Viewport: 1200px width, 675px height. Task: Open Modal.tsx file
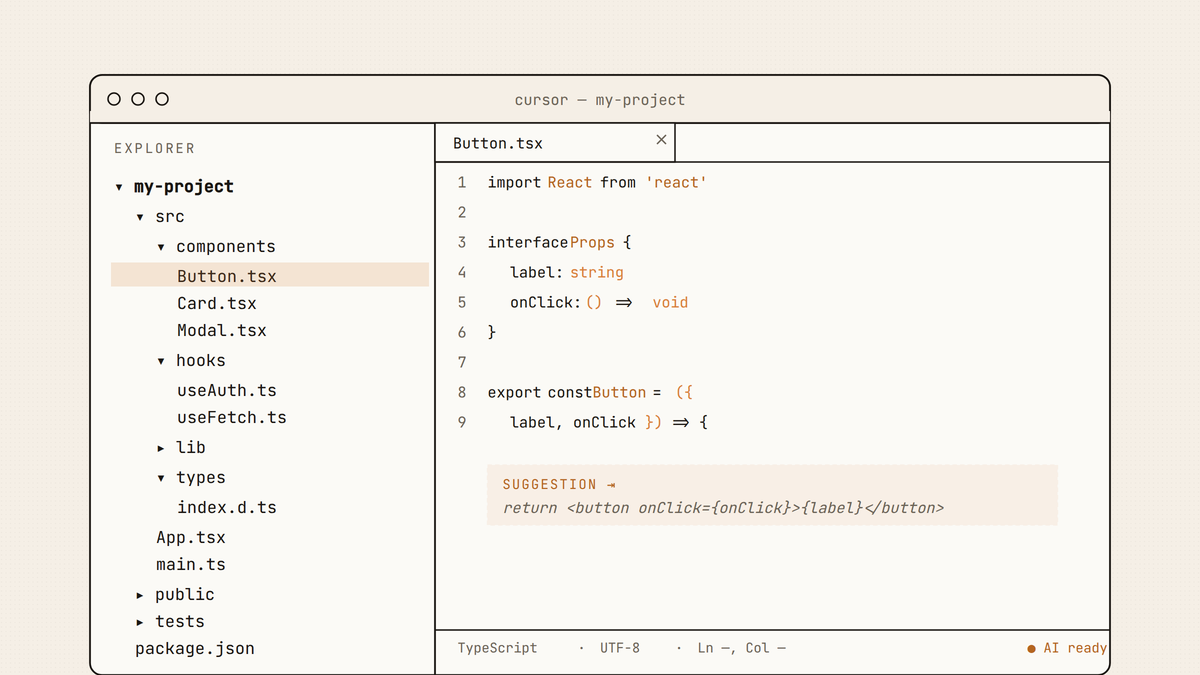click(222, 330)
